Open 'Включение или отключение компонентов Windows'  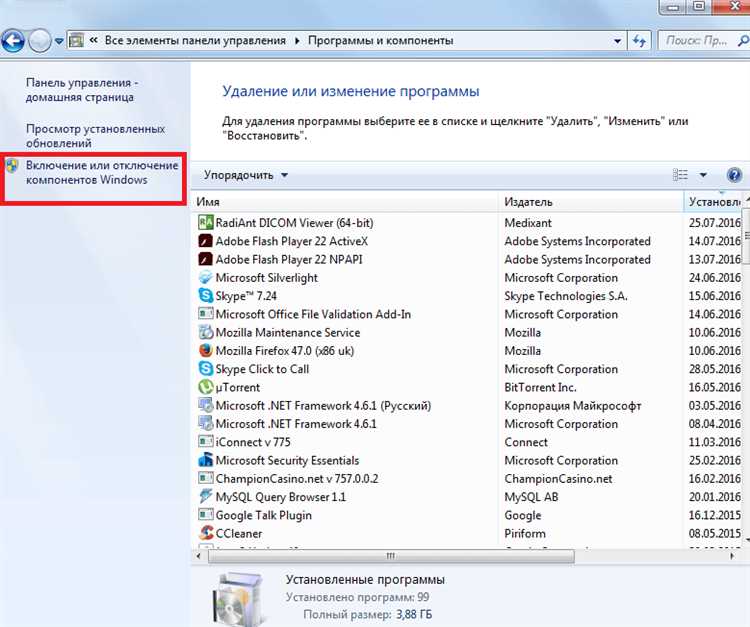[x=102, y=173]
